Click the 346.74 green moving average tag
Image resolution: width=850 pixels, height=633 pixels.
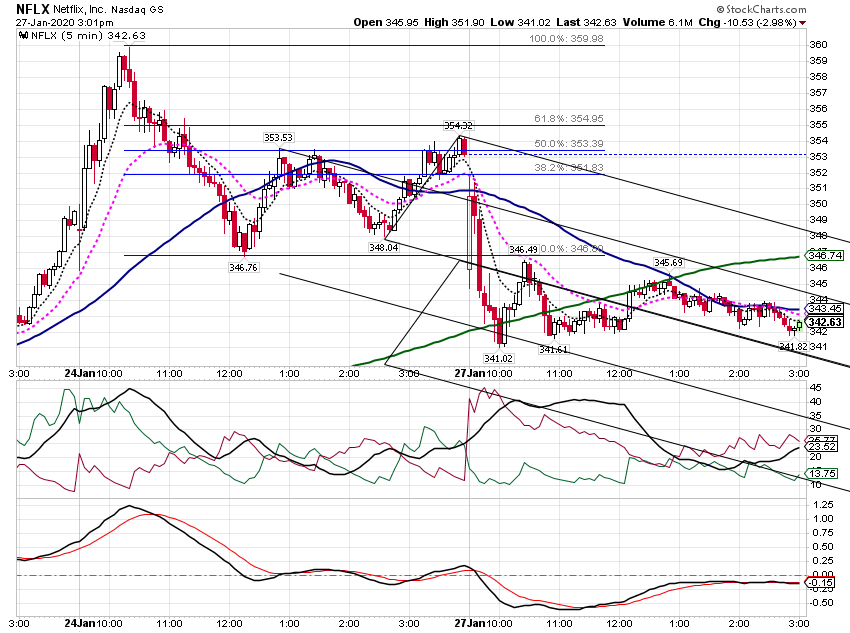[x=825, y=255]
